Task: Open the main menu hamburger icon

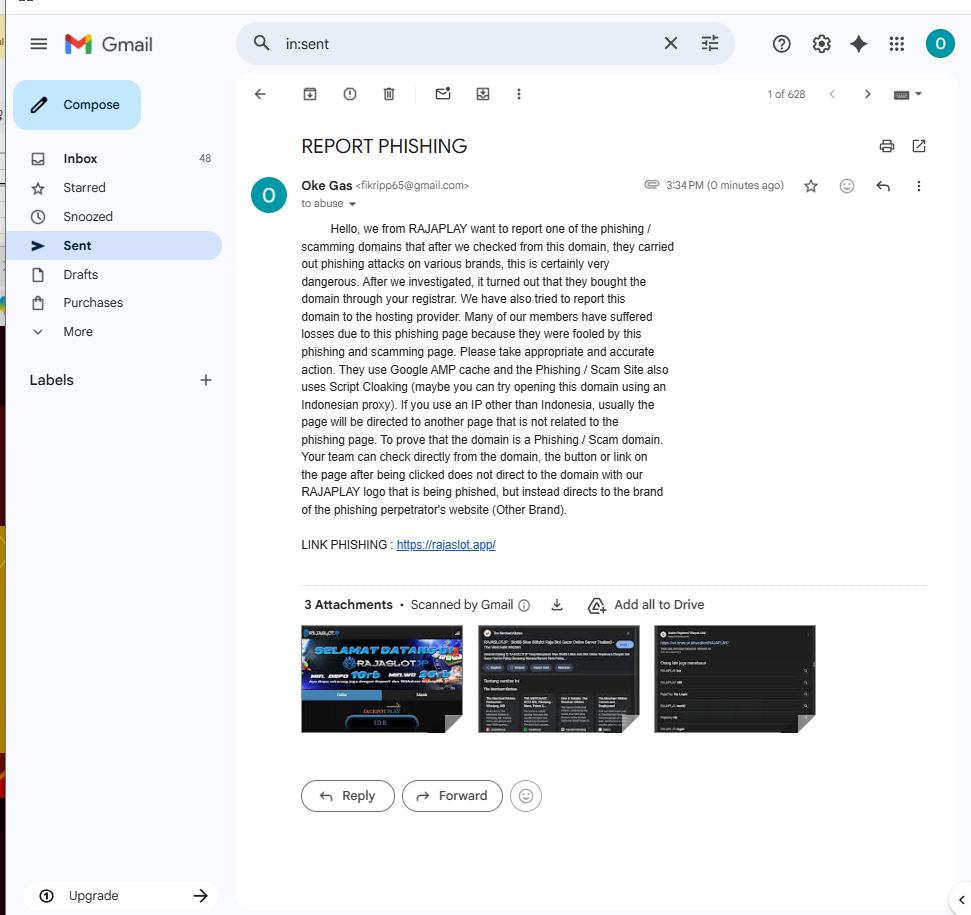Action: [38, 44]
